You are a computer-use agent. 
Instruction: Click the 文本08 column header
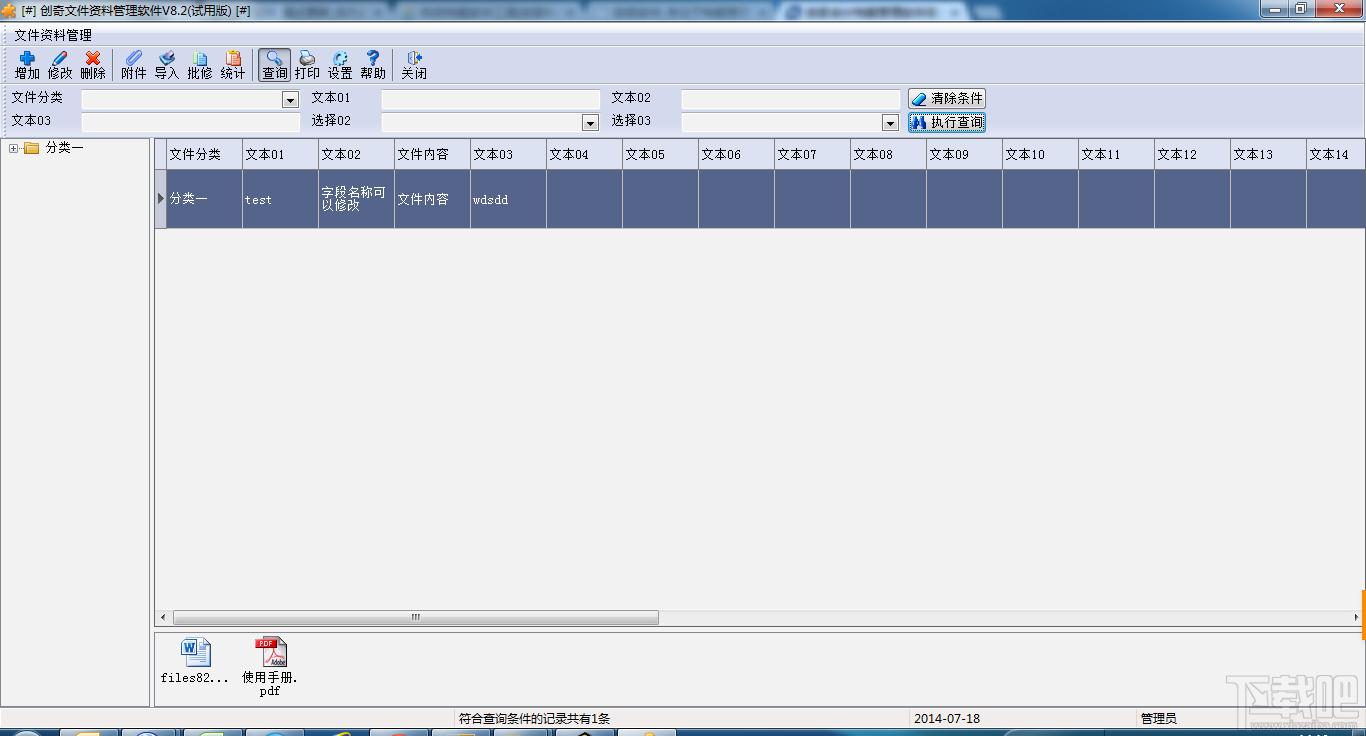coord(888,154)
